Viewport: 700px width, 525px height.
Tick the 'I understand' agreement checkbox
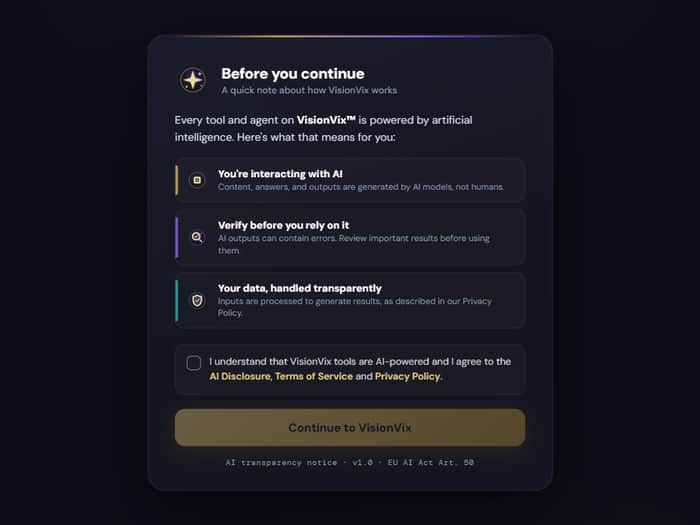tap(194, 363)
